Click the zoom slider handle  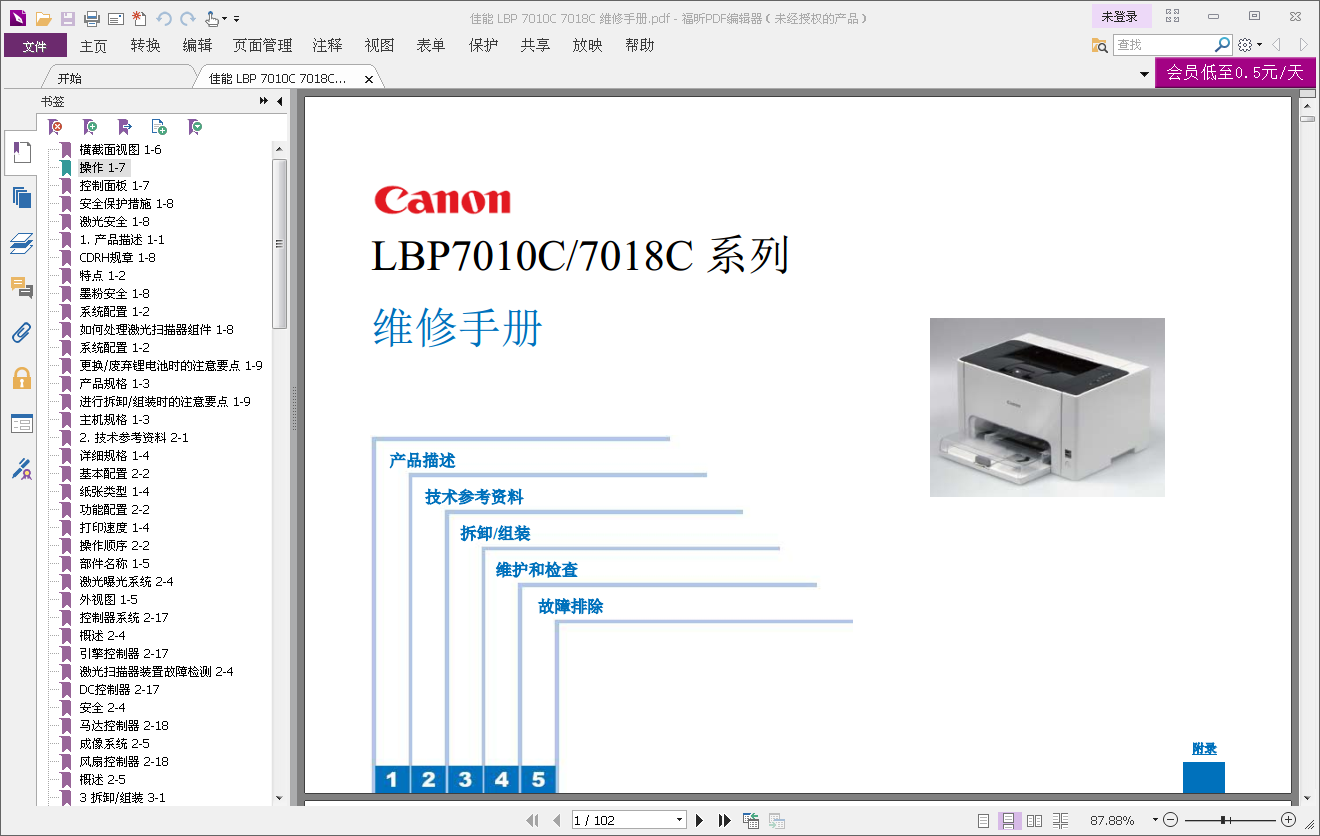tap(1222, 820)
